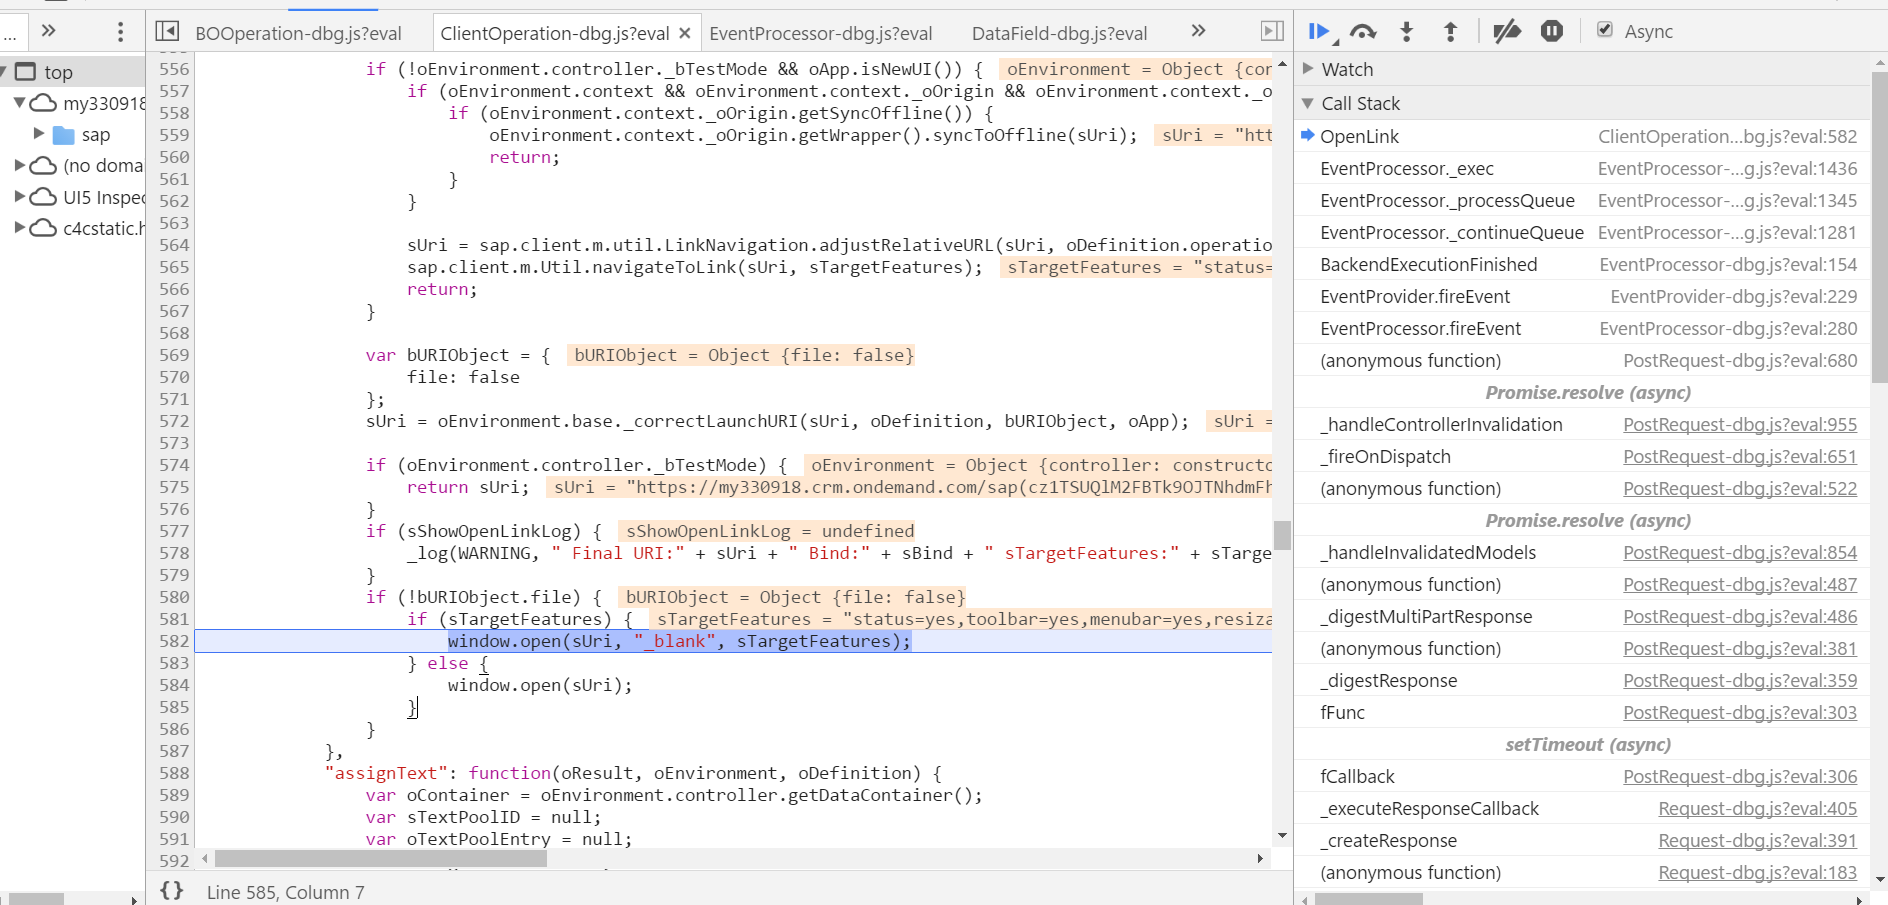Expand the c4cstatic domain node

coord(19,228)
